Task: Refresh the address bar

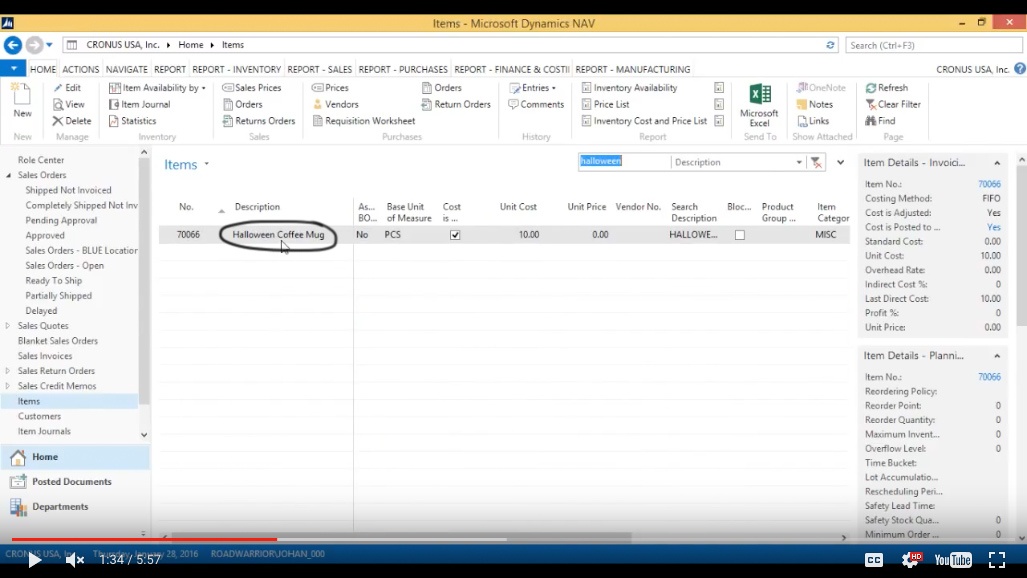Action: pyautogui.click(x=830, y=45)
